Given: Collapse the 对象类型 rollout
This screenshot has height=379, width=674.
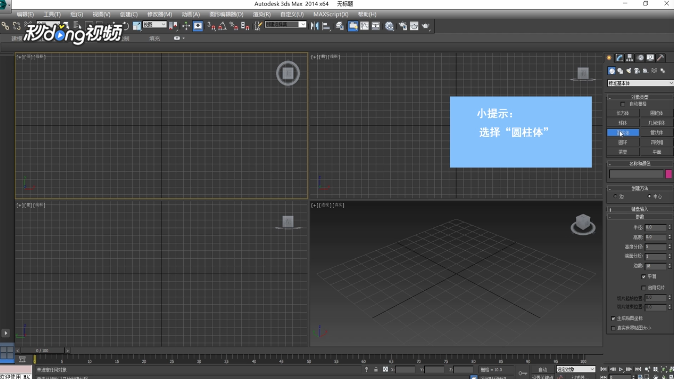Looking at the screenshot, I should 640,97.
